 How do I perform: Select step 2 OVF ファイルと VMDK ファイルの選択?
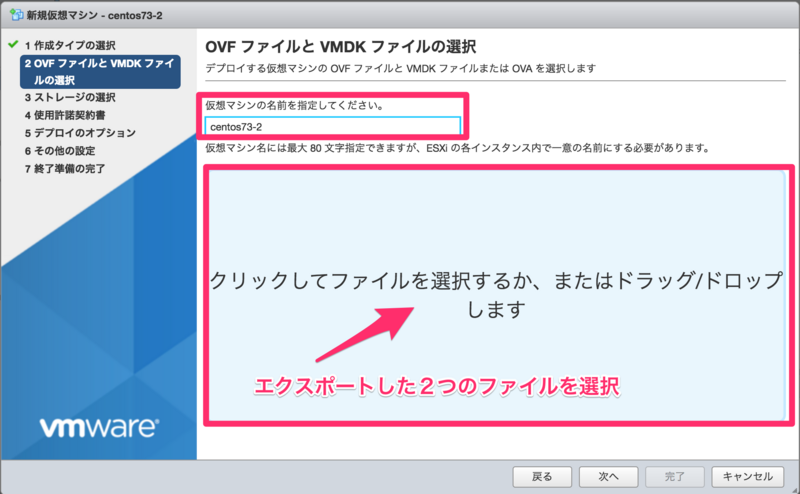click(x=100, y=72)
